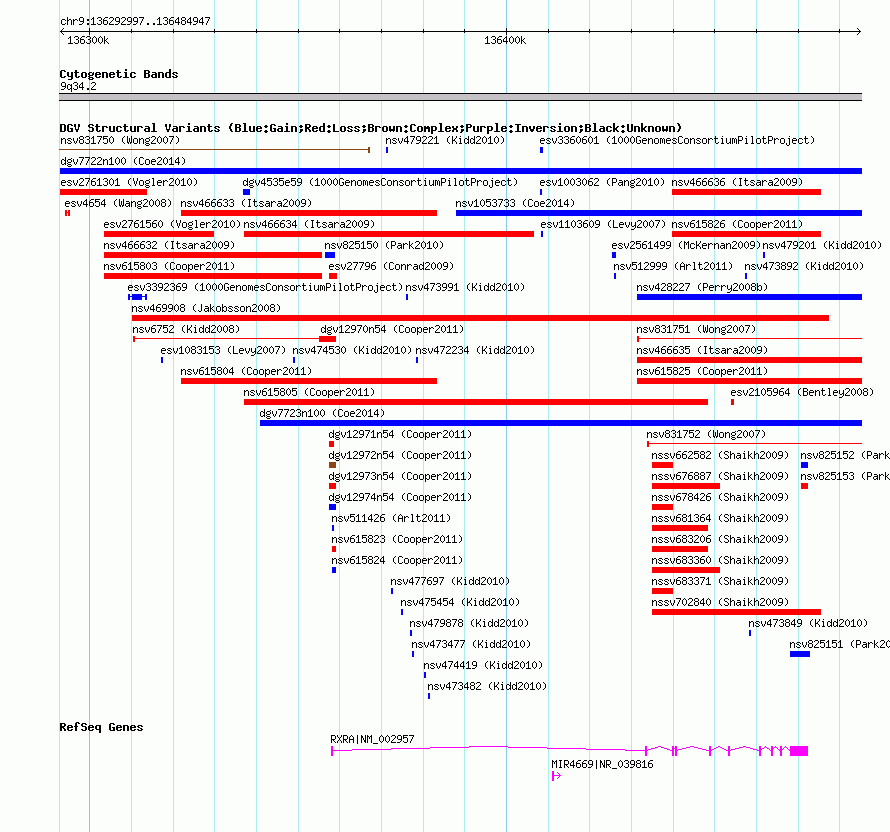This screenshot has height=832, width=890.
Task: Select nsv479201 (Kidd2010) label
Action: pyautogui.click(x=822, y=245)
